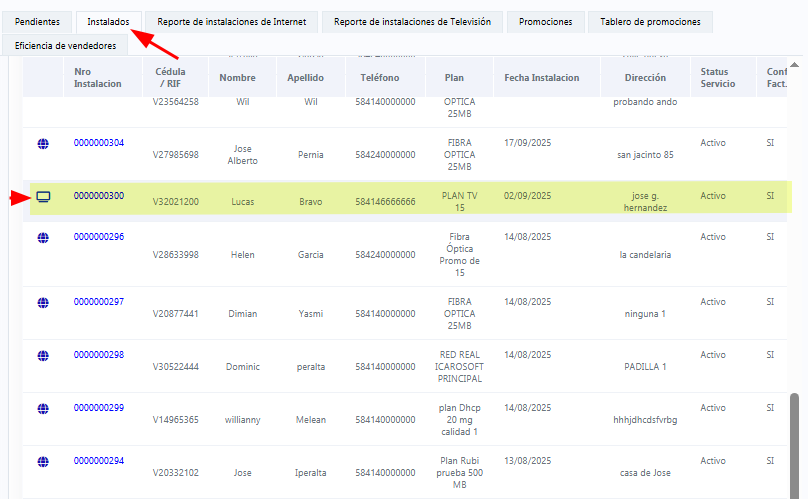Click the globe icon beside installation 0000000296
808x499 pixels.
click(x=43, y=238)
